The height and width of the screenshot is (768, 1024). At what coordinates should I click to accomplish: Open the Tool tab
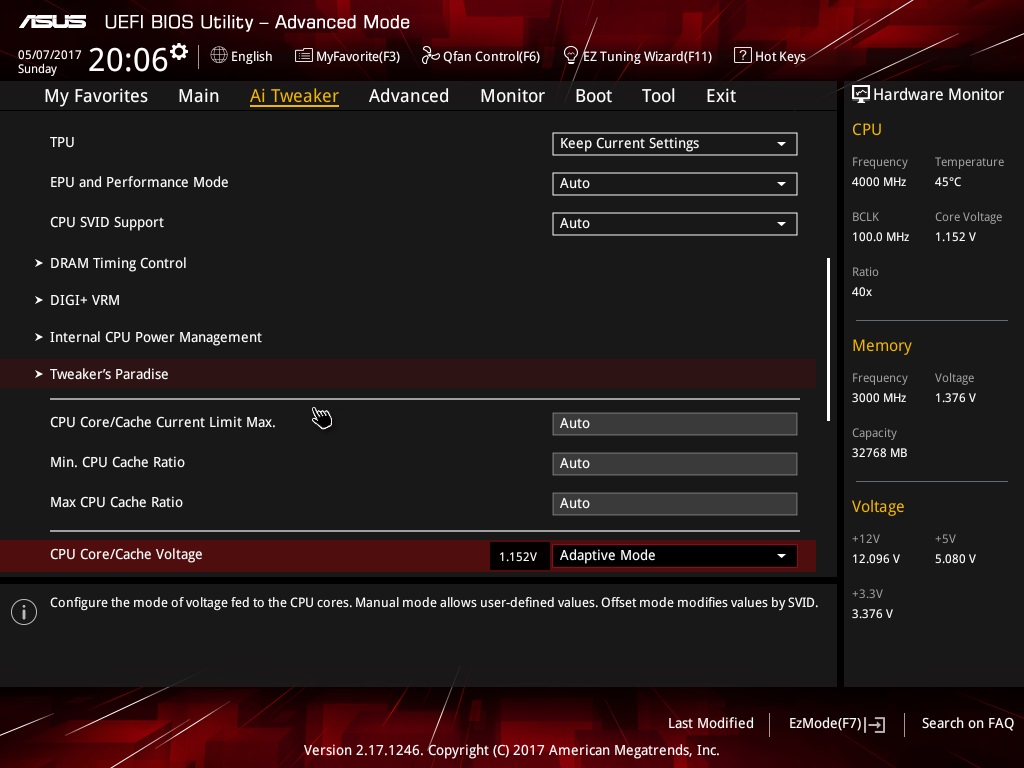click(x=658, y=96)
